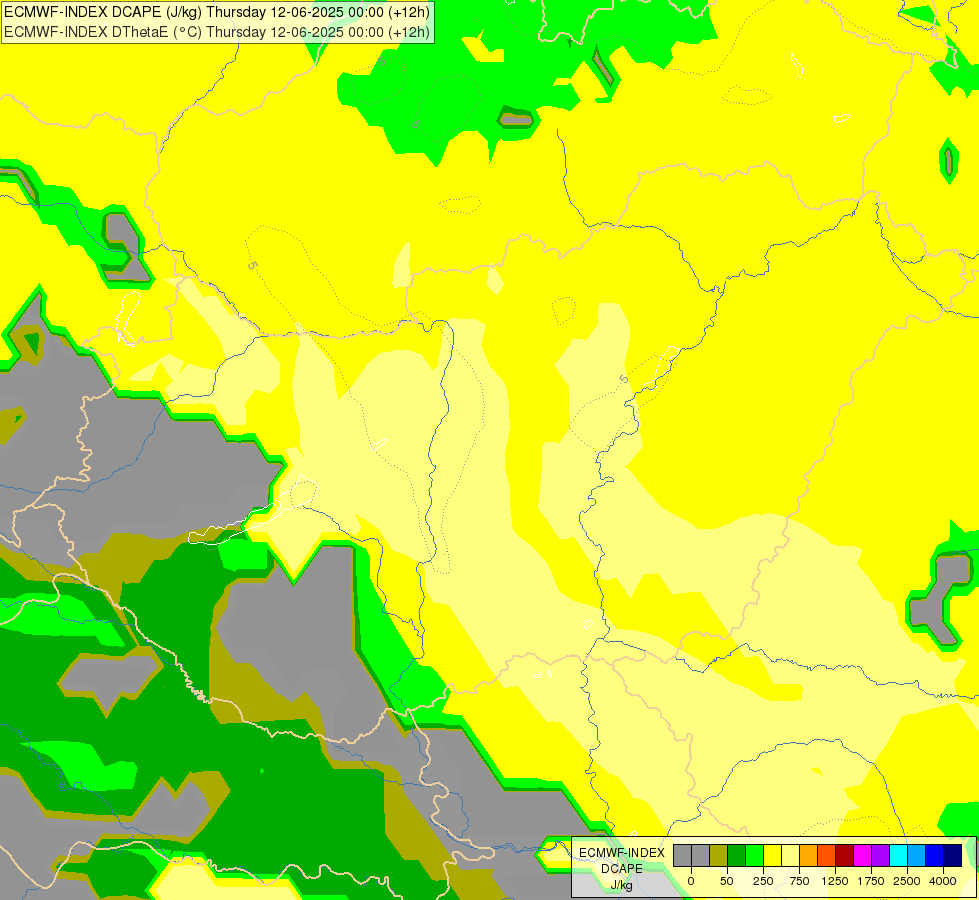Select the legend value 1250
Viewport: 979px width, 900px height.
[x=835, y=881]
